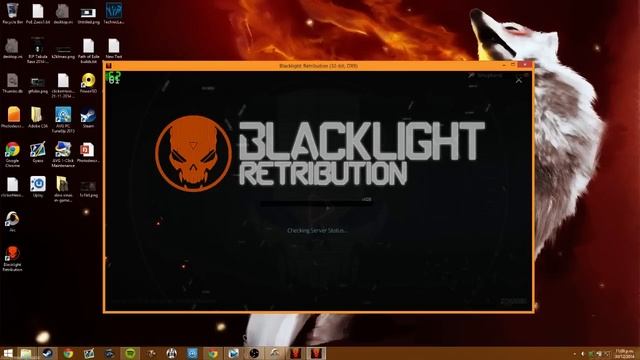Open the Path of Exile builds text file
The height and width of the screenshot is (360, 640).
coord(88,51)
